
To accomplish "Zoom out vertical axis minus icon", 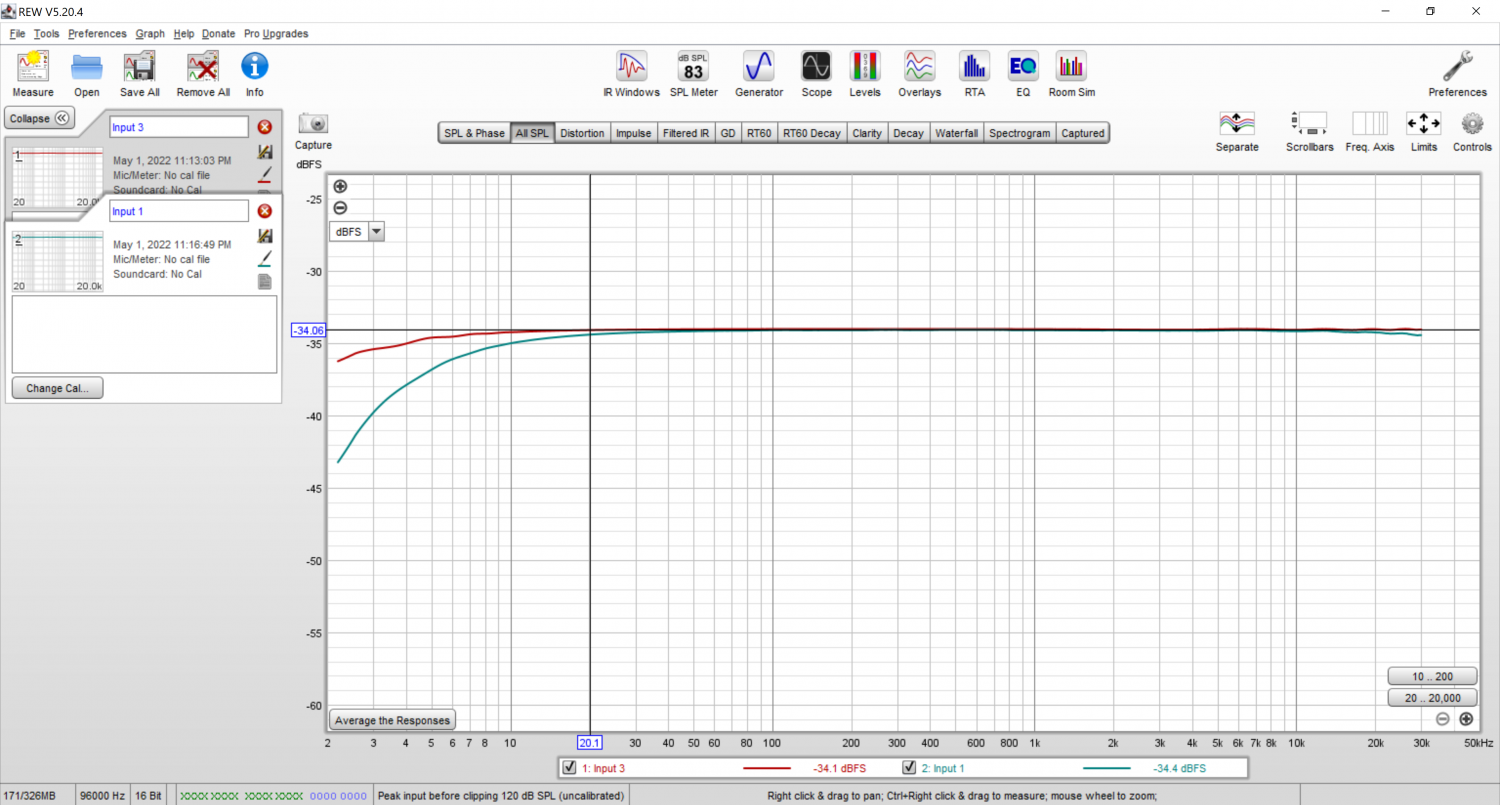I will [x=340, y=208].
